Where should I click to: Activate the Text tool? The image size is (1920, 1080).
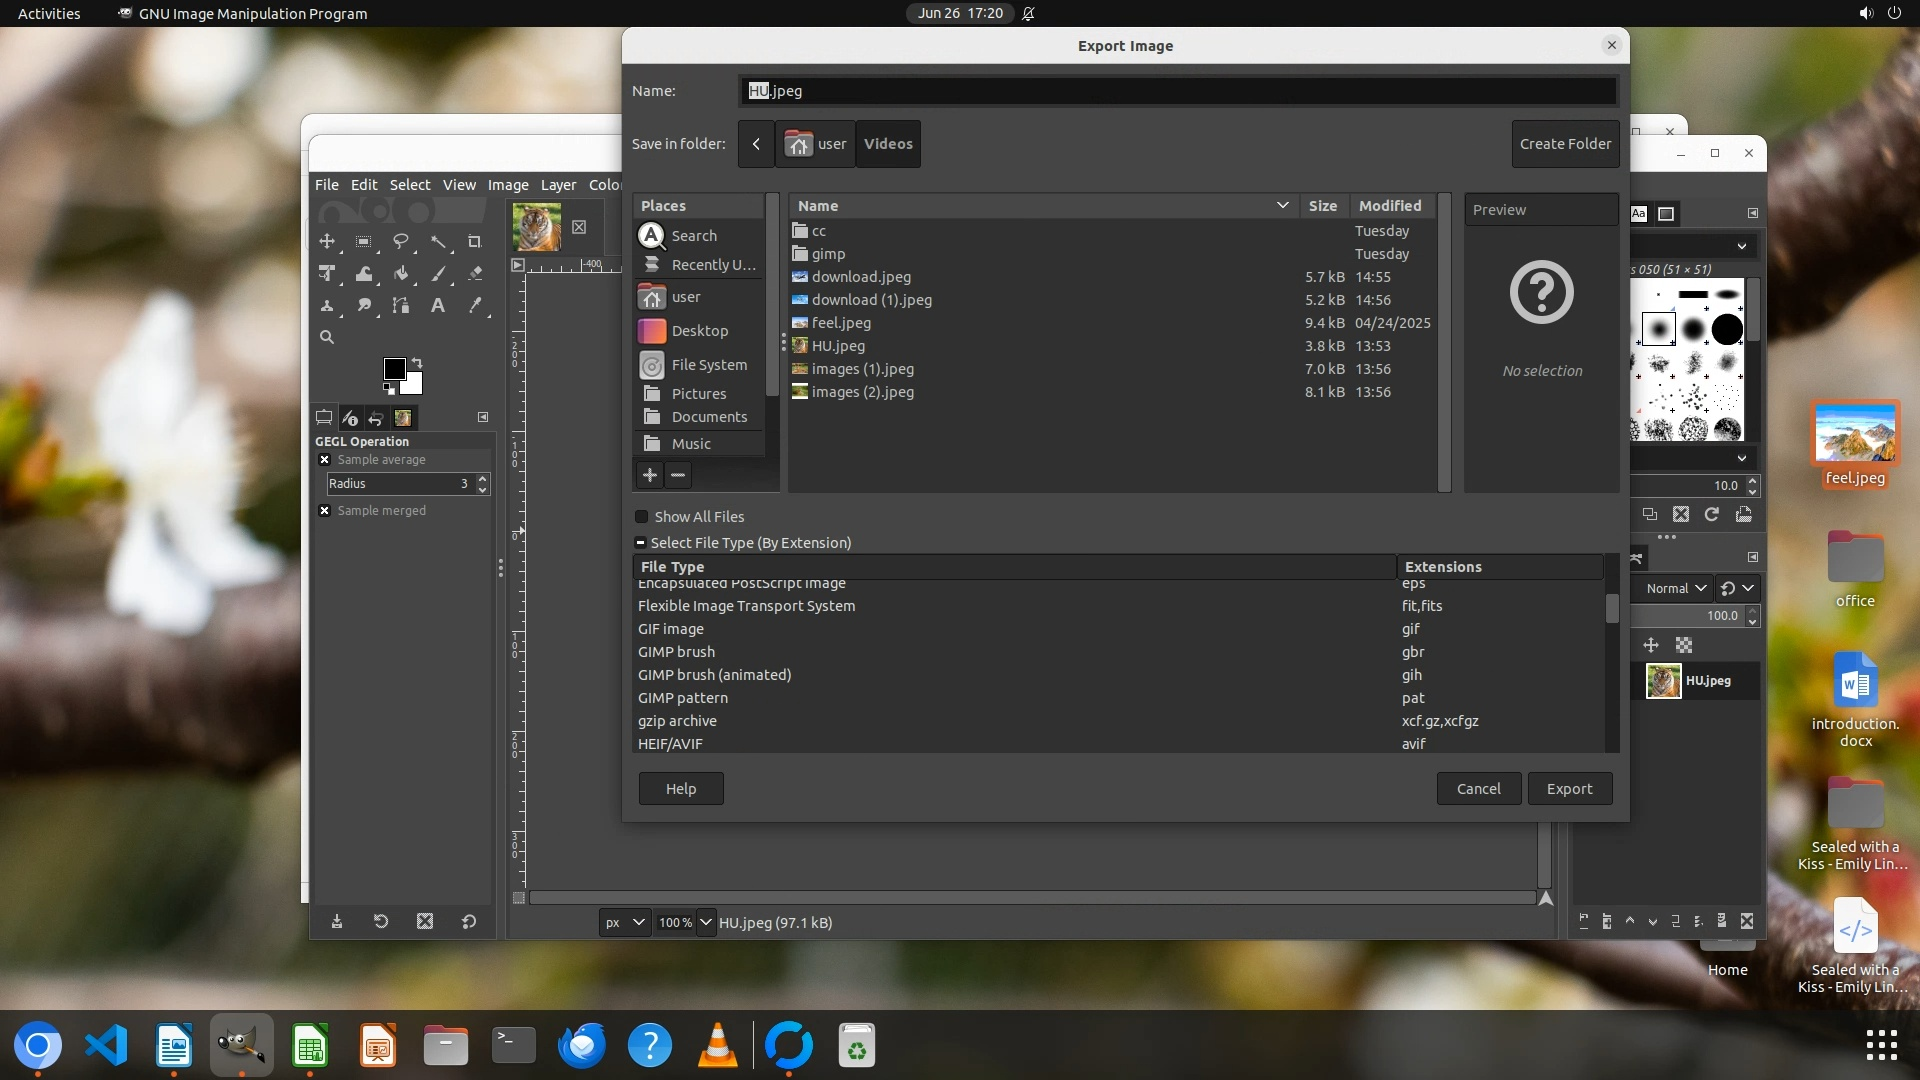[438, 306]
